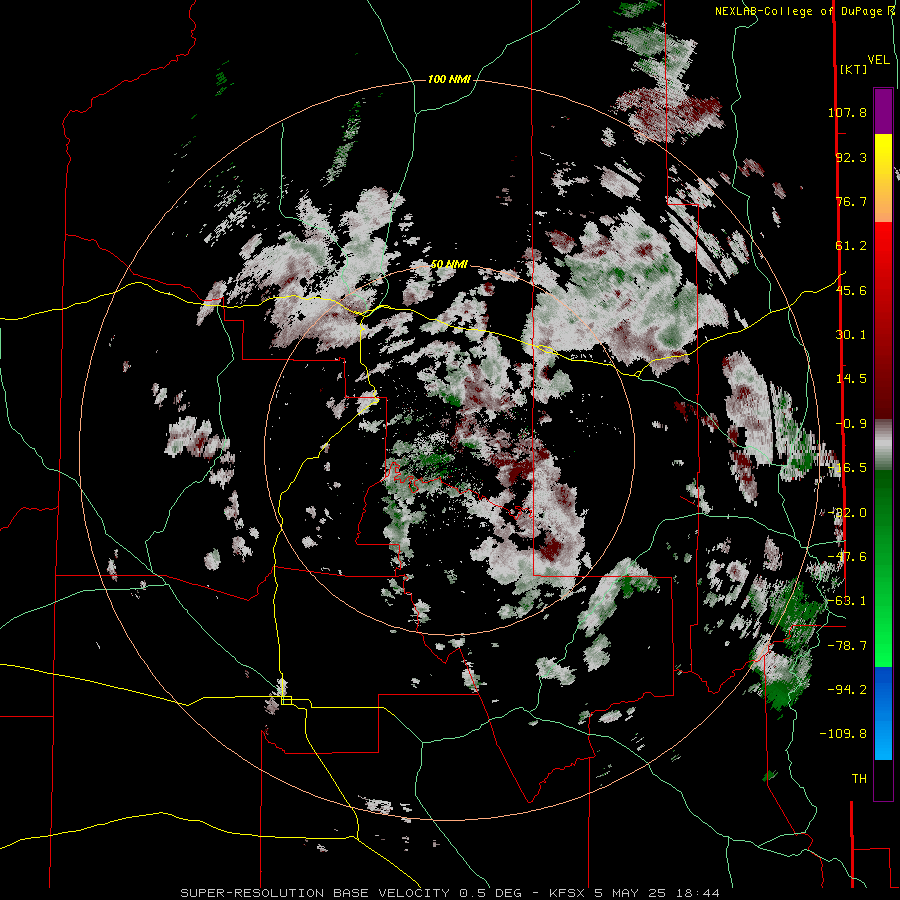This screenshot has width=900, height=900.
Task: Select the -16.5 legend value
Action: coord(847,468)
